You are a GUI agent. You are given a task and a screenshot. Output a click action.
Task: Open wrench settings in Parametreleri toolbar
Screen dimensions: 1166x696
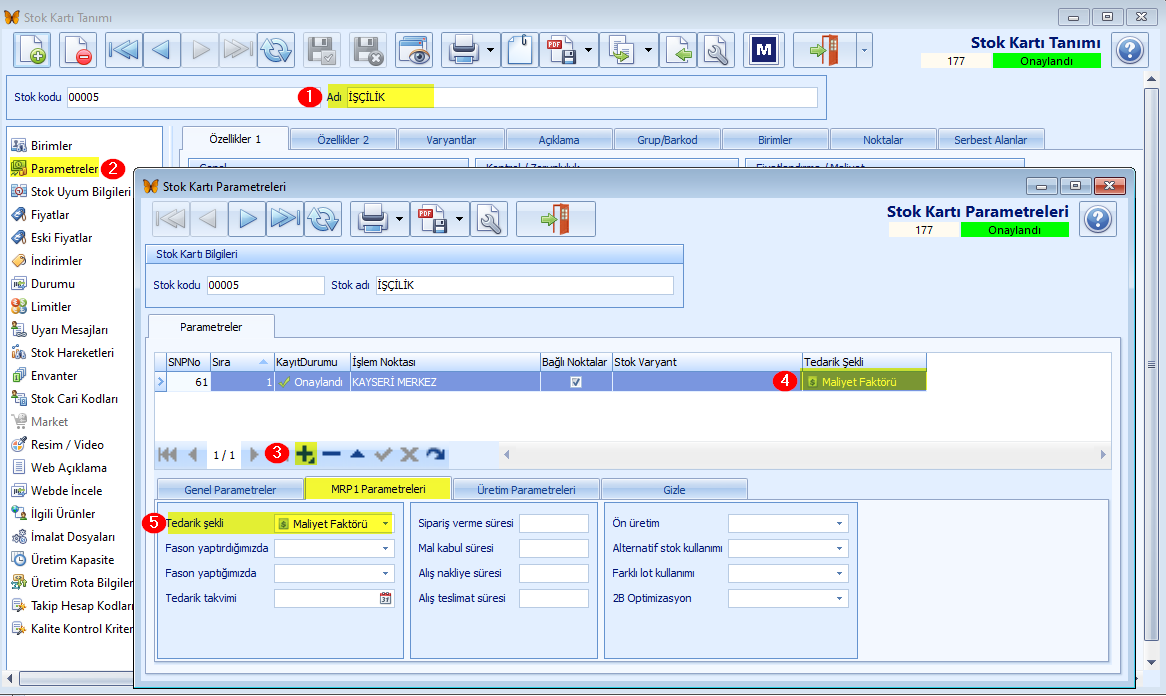[x=489, y=219]
